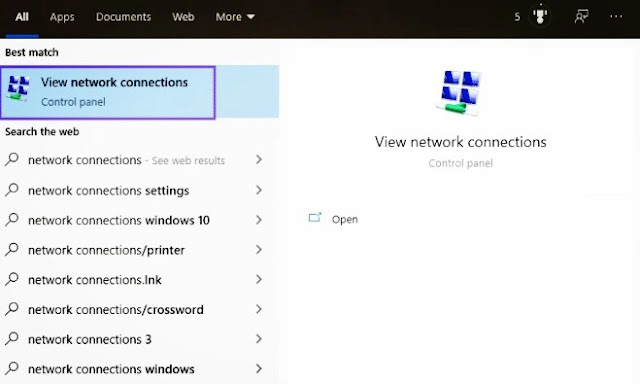Expand arrow for network connections/crossword

[259, 309]
